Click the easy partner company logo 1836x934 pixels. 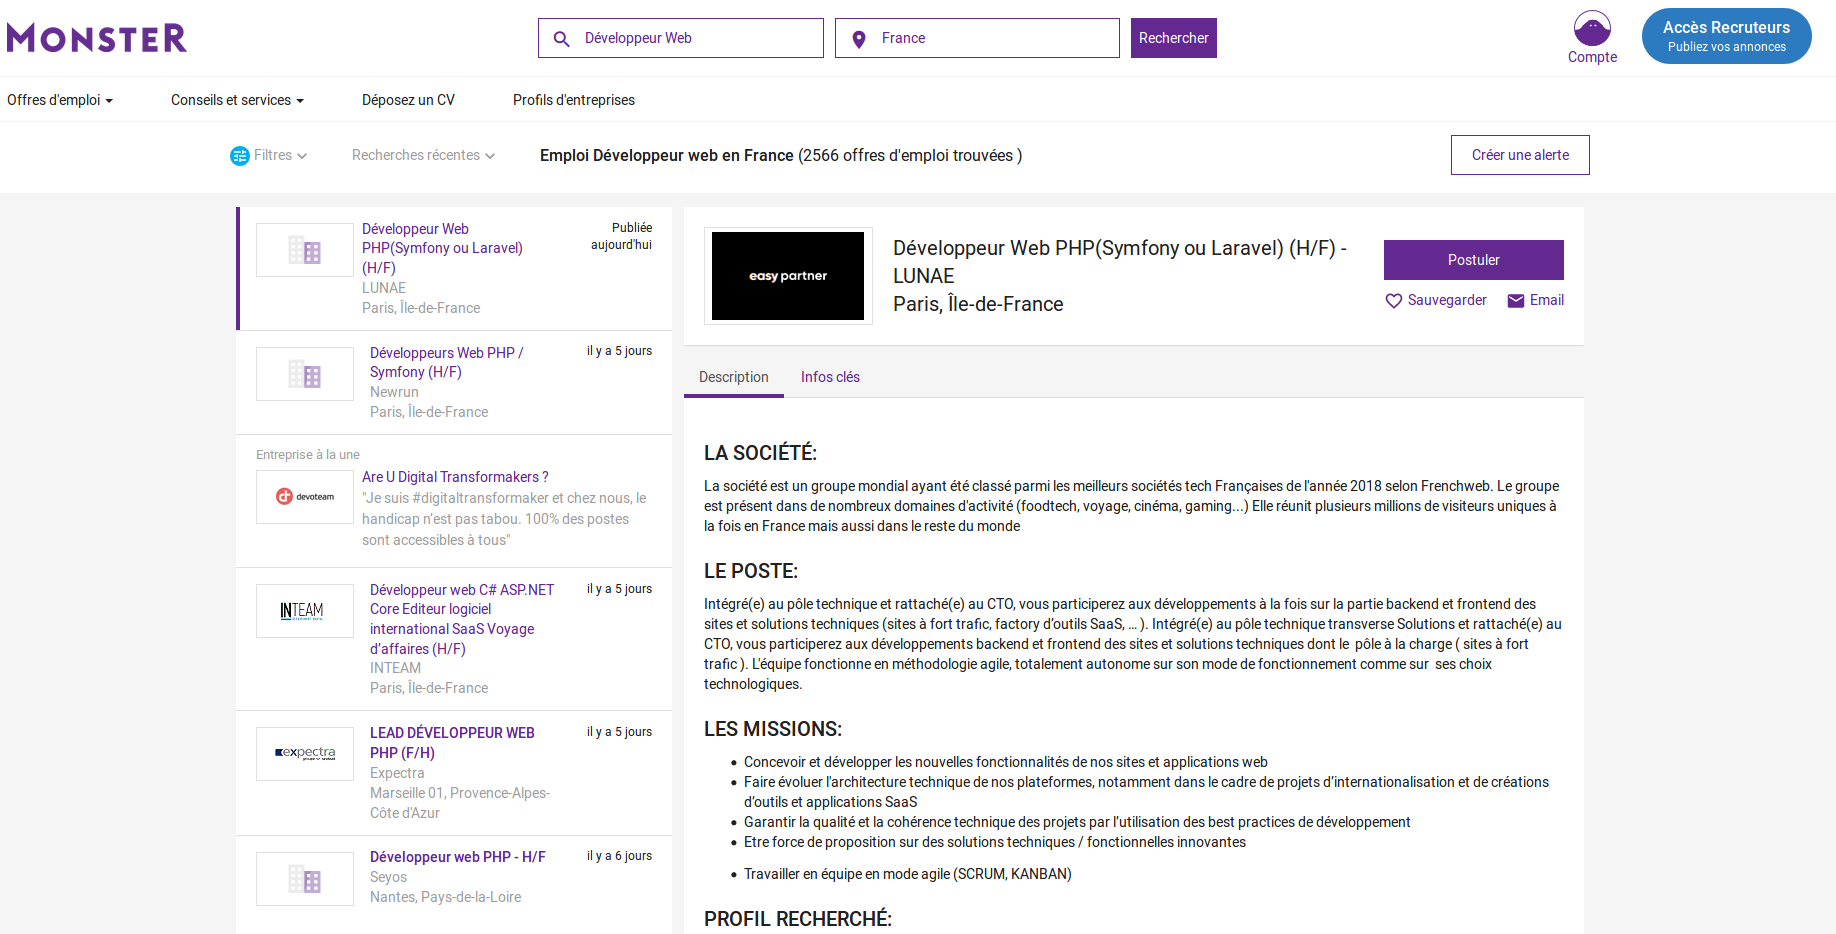click(x=788, y=276)
